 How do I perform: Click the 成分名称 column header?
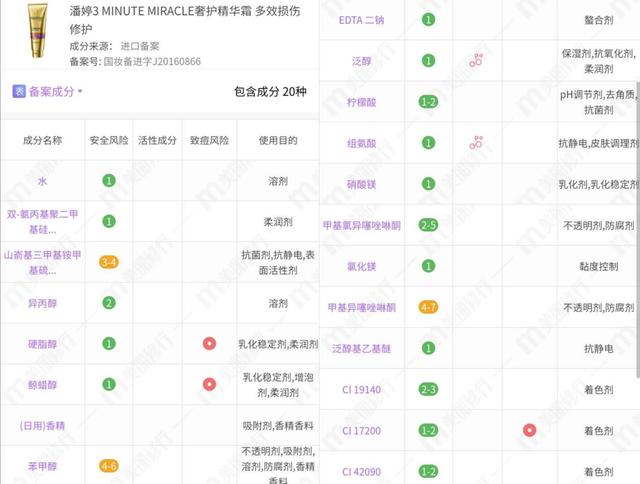(x=42, y=140)
